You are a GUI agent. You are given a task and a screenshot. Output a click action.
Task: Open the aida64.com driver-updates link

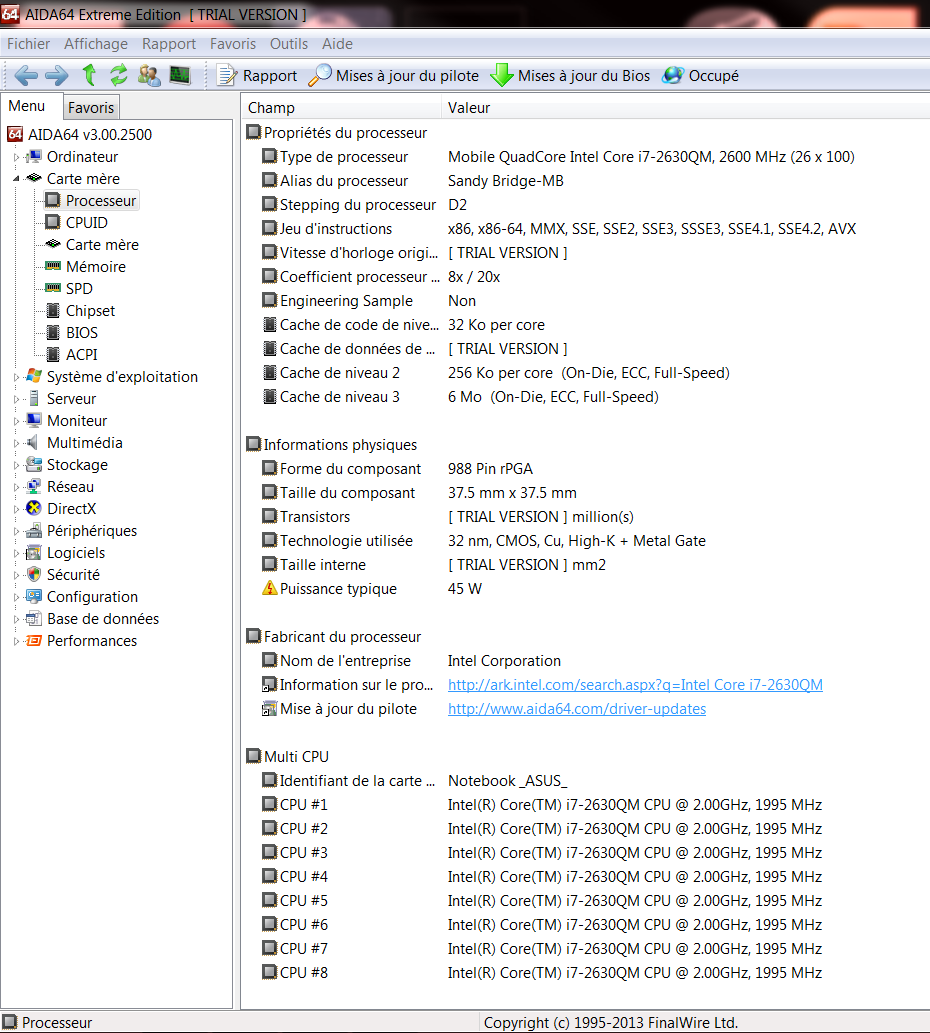coord(577,709)
